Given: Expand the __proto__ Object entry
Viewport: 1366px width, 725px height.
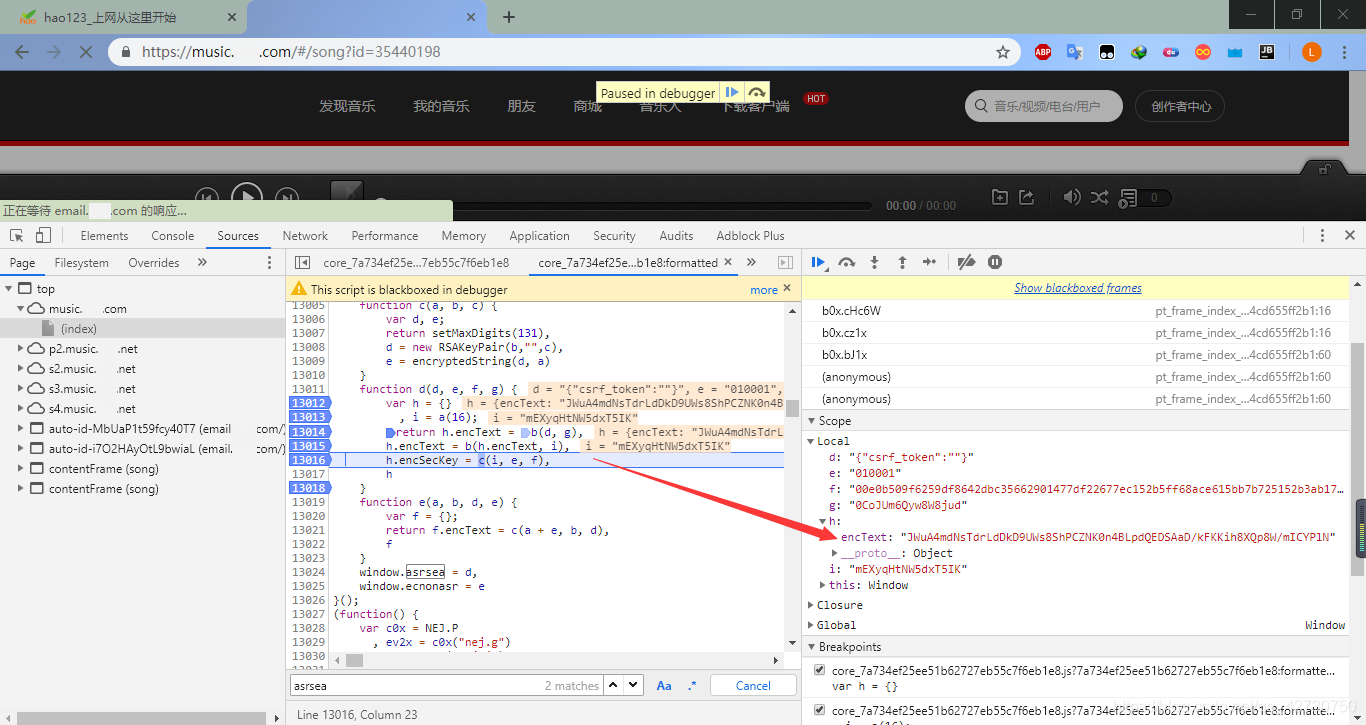Looking at the screenshot, I should point(835,553).
